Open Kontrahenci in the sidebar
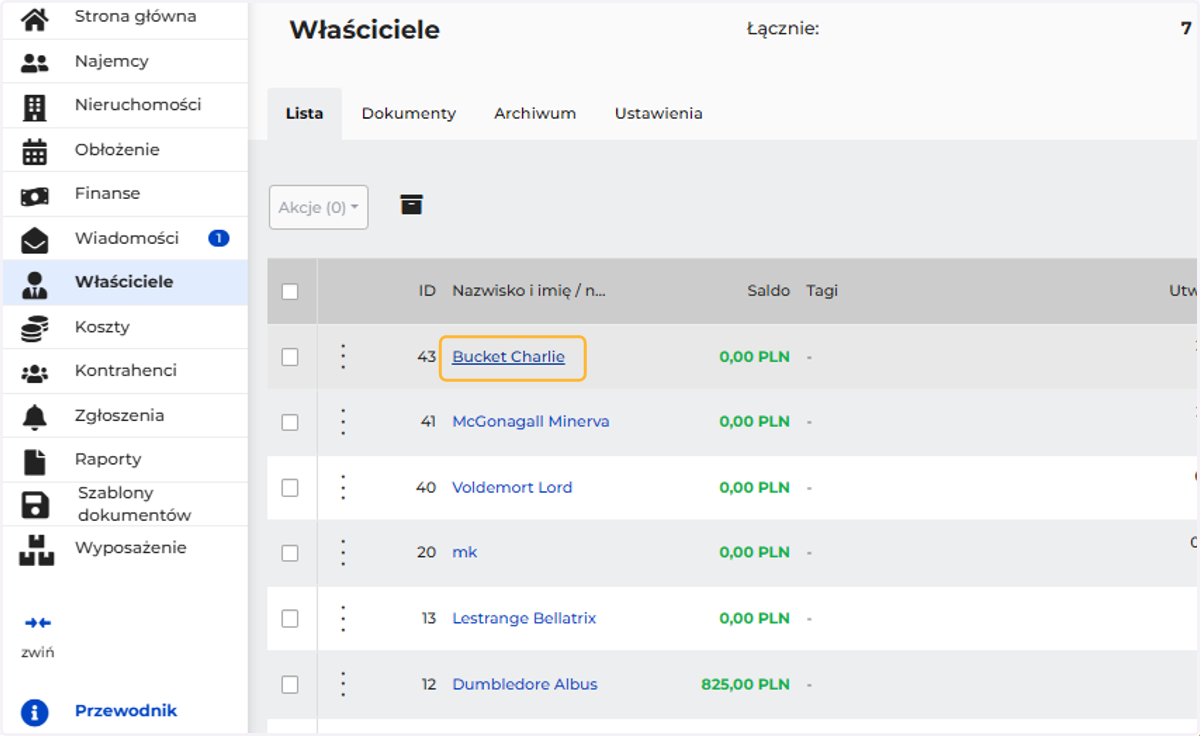This screenshot has height=736, width=1200. 125,371
